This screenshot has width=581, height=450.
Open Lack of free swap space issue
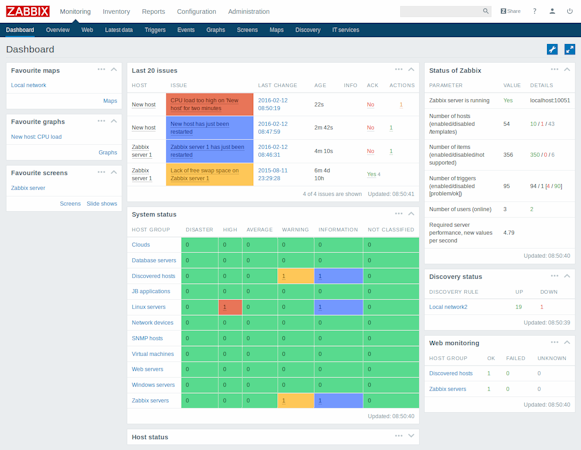pos(205,175)
